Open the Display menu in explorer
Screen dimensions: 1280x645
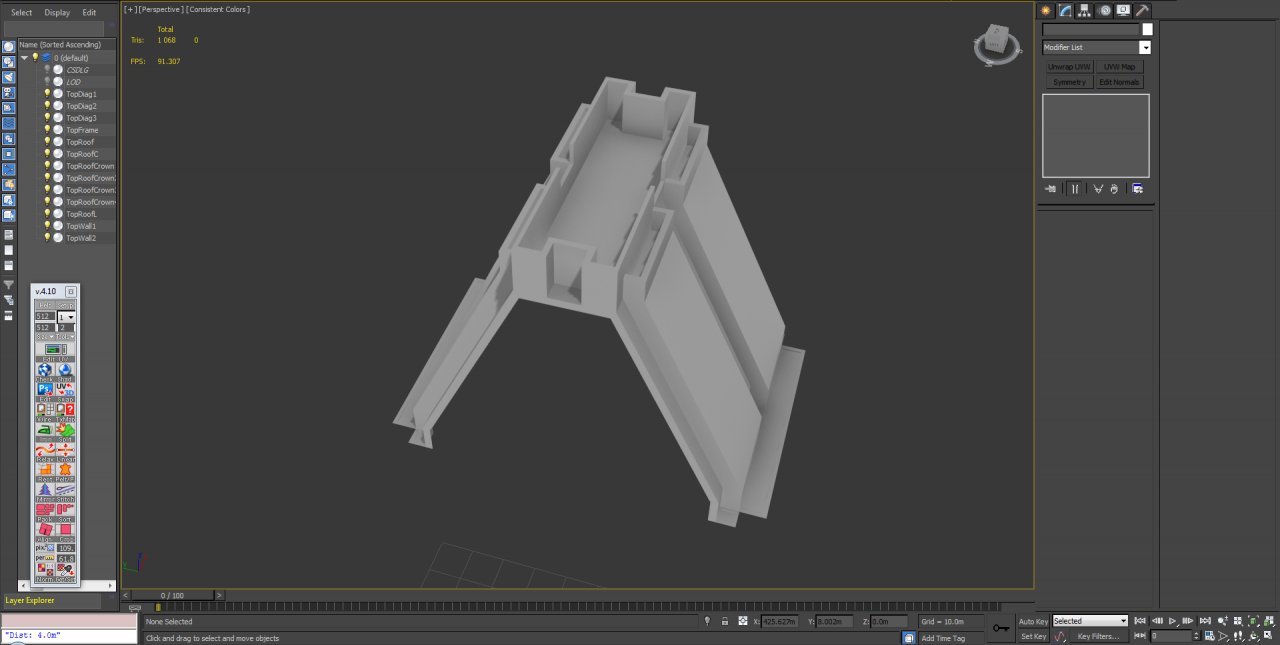coord(57,12)
